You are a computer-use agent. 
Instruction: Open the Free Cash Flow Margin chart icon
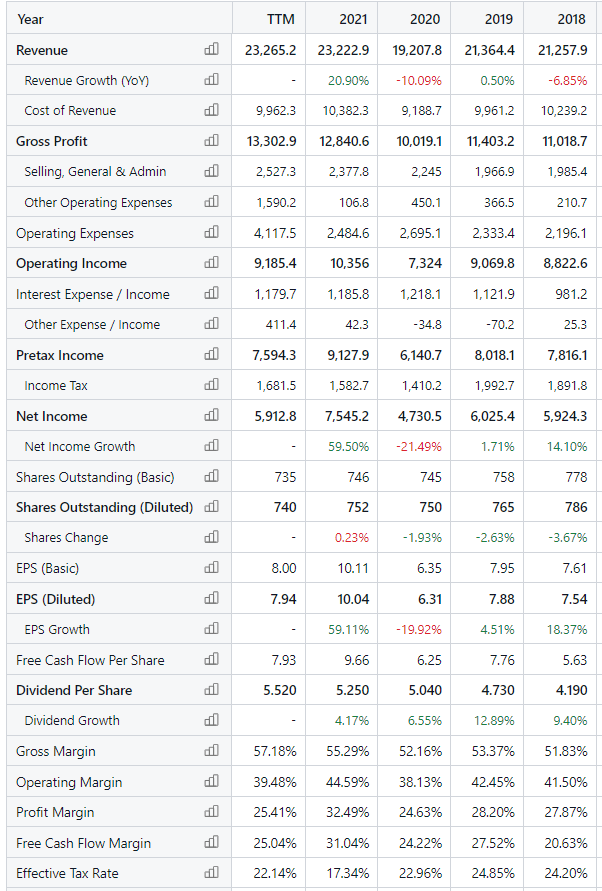coord(211,842)
